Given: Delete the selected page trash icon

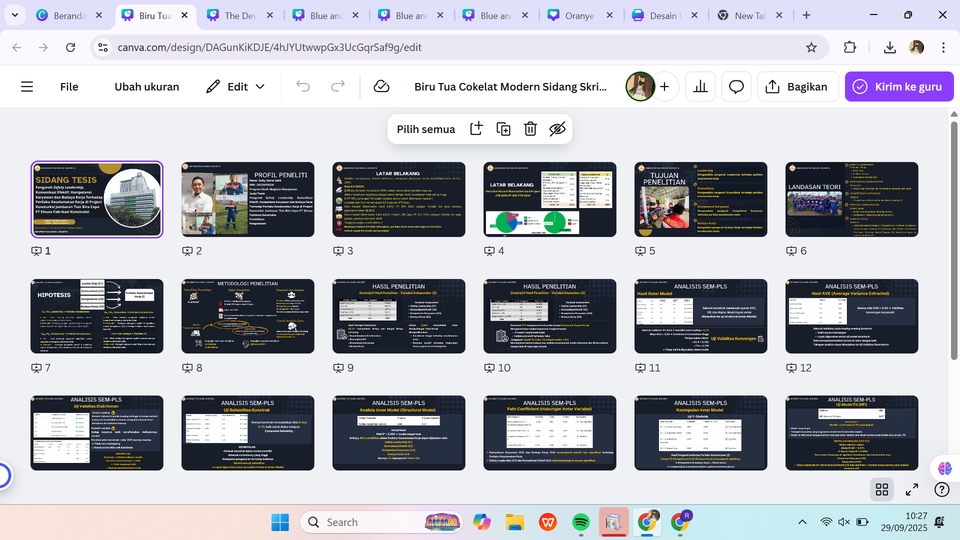Looking at the screenshot, I should coord(530,129).
